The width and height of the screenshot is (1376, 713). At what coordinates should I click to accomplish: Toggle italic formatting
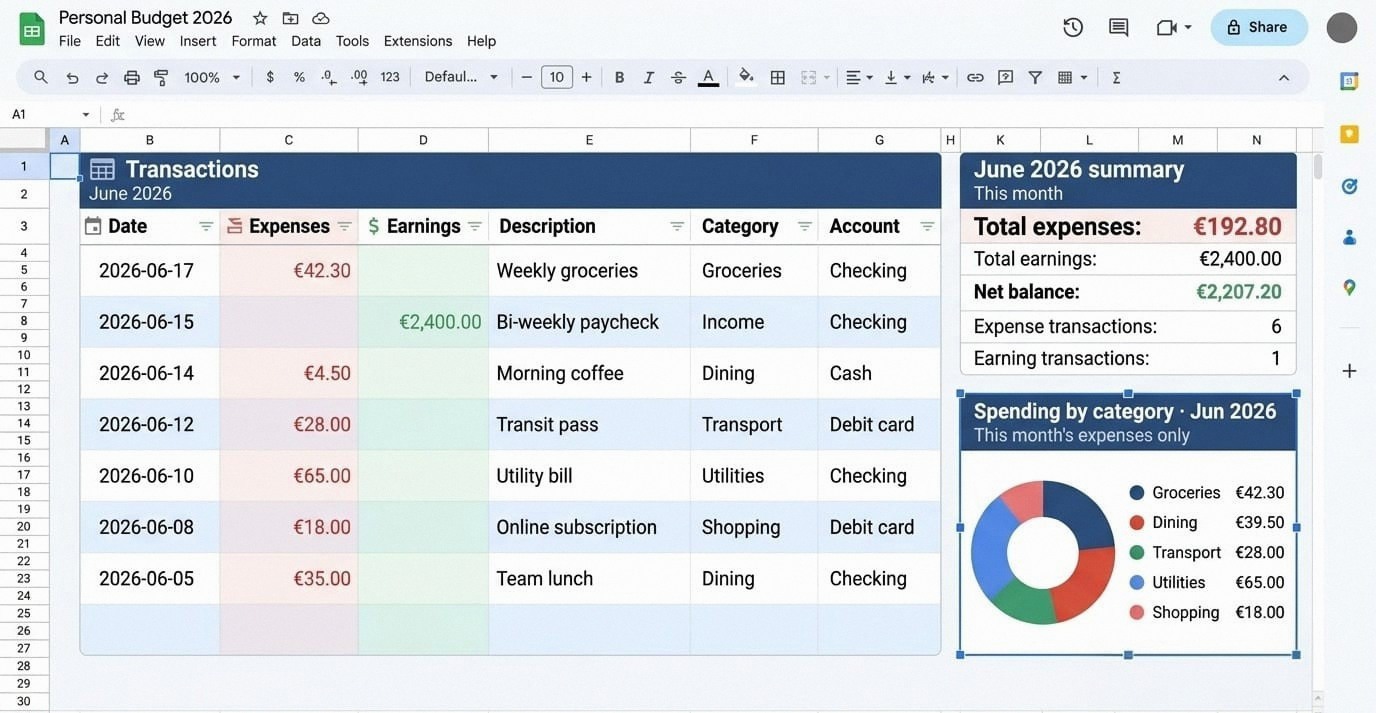point(649,77)
